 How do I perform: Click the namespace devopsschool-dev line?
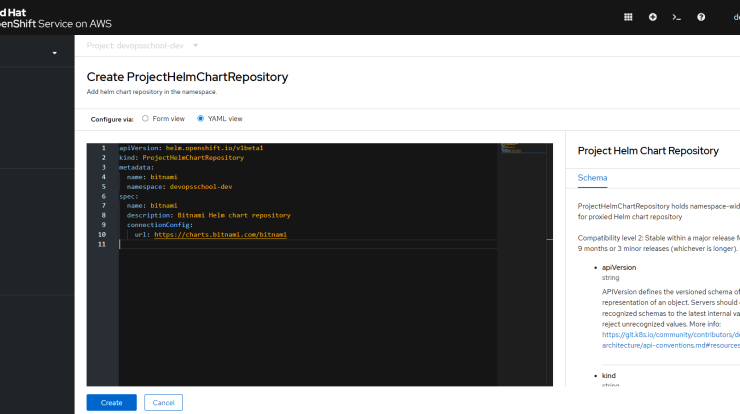(x=179, y=187)
